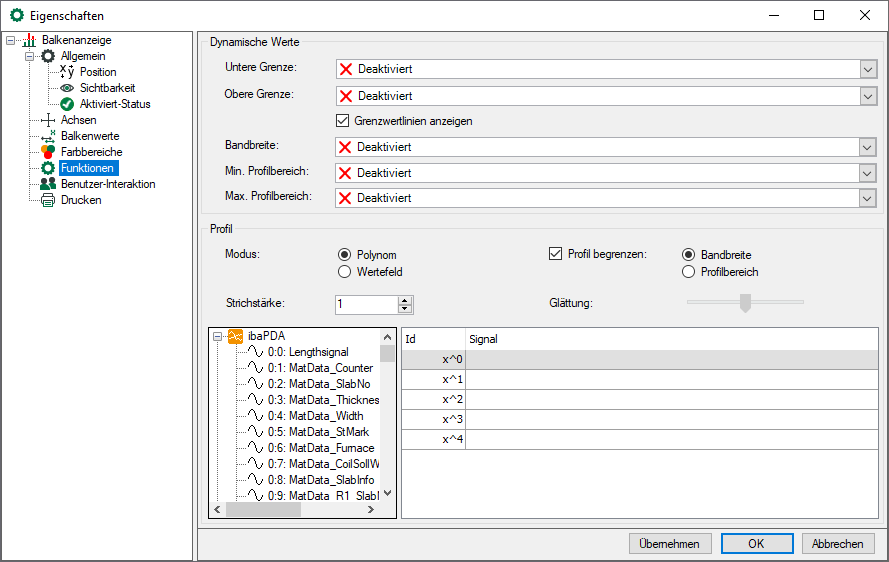Click the green Aktiviert-Status checkmark icon
The height and width of the screenshot is (562, 889).
pyautogui.click(x=67, y=104)
